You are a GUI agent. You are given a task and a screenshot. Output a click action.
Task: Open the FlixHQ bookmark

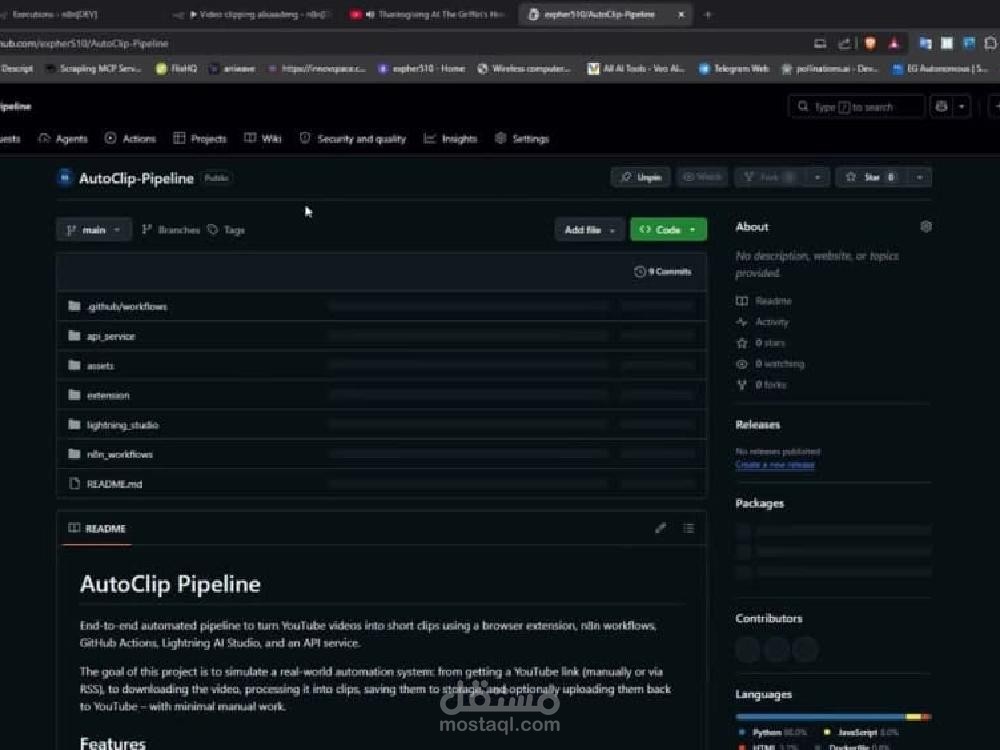(x=177, y=68)
